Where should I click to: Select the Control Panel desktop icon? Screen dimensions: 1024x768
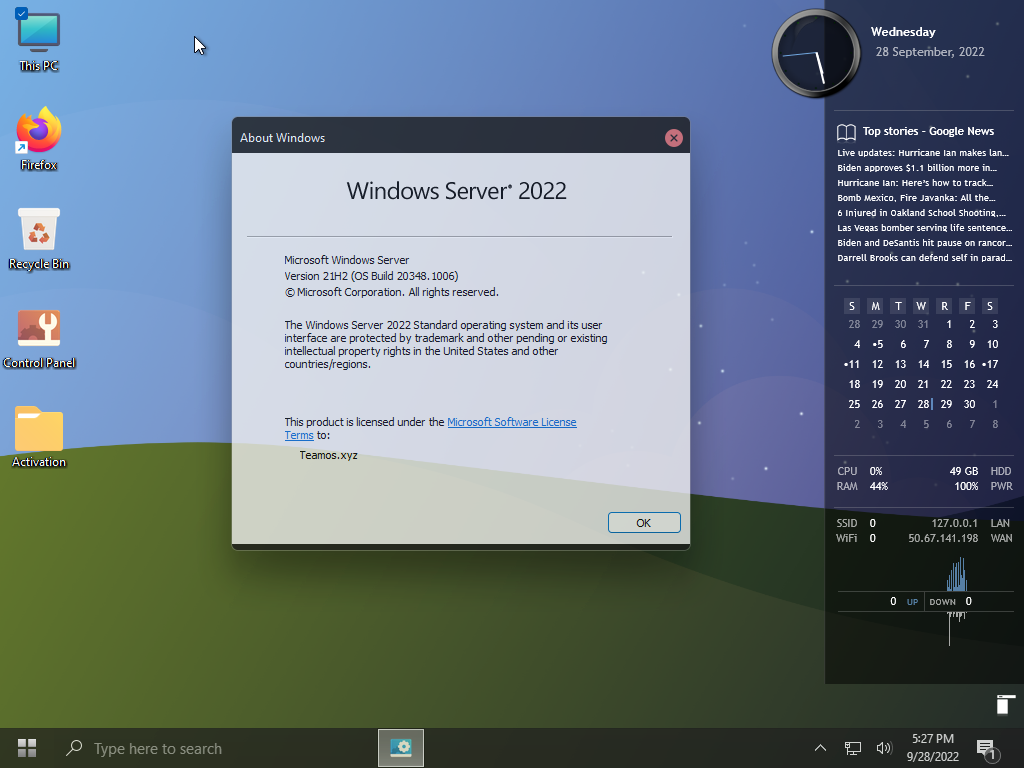(39, 330)
